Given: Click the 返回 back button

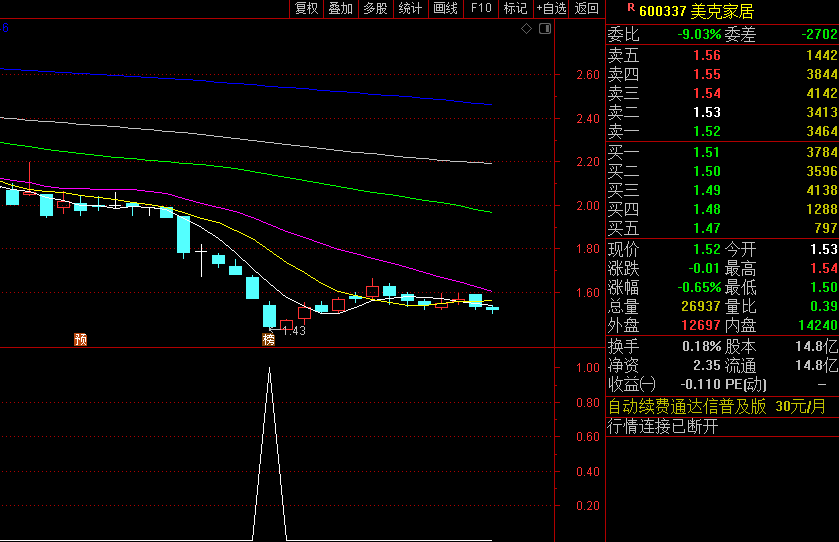Looking at the screenshot, I should point(587,8).
